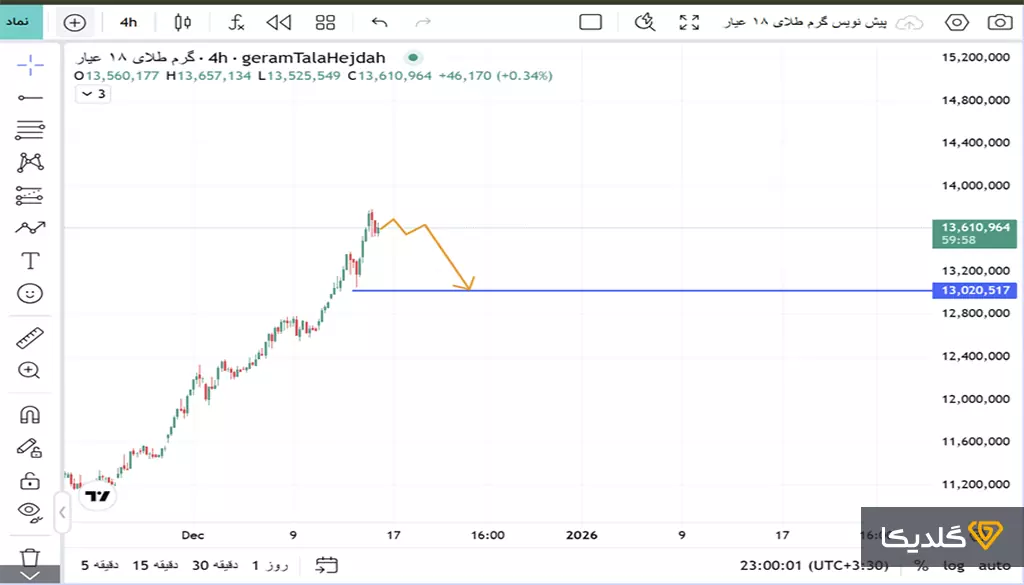The height and width of the screenshot is (585, 1024).
Task: Click the نماد symbol button
Action: tap(21, 21)
